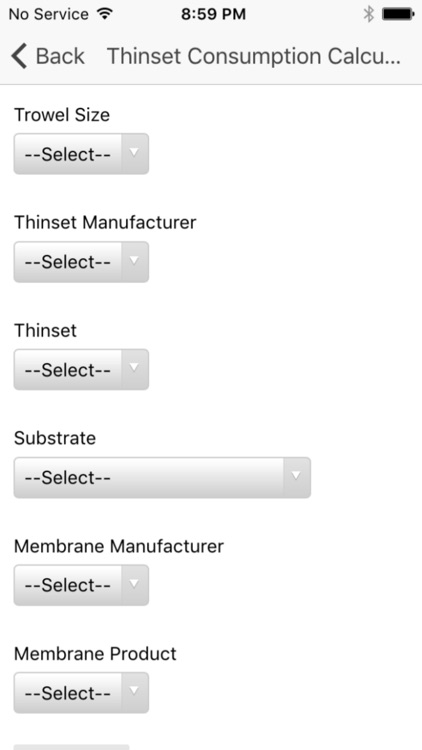
Task: Open the Trowel Size dropdown
Action: click(81, 154)
